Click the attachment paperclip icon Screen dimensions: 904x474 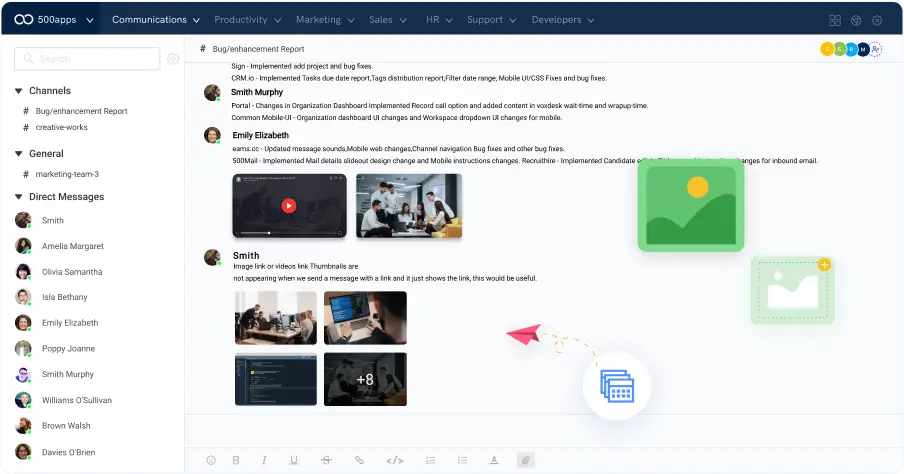pyautogui.click(x=526, y=460)
